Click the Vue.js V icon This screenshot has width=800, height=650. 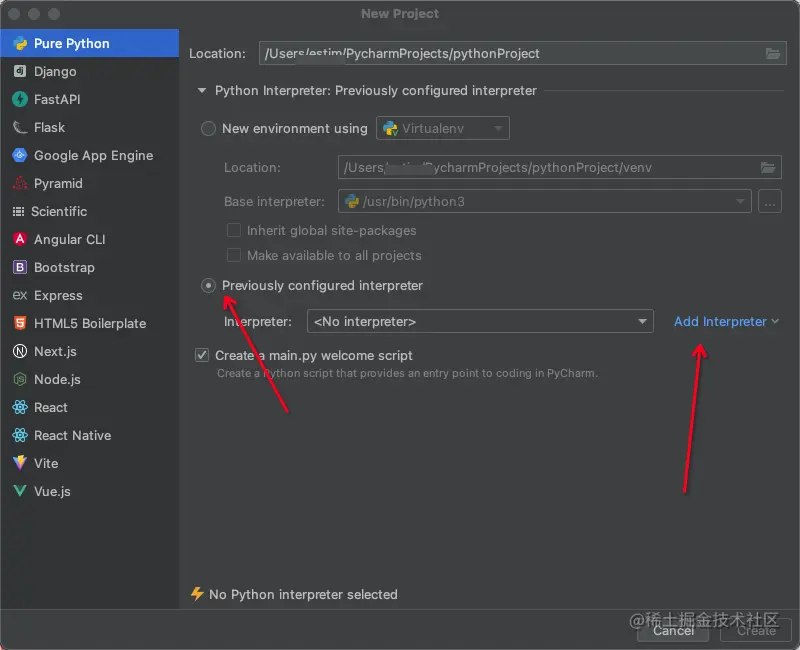tap(20, 491)
